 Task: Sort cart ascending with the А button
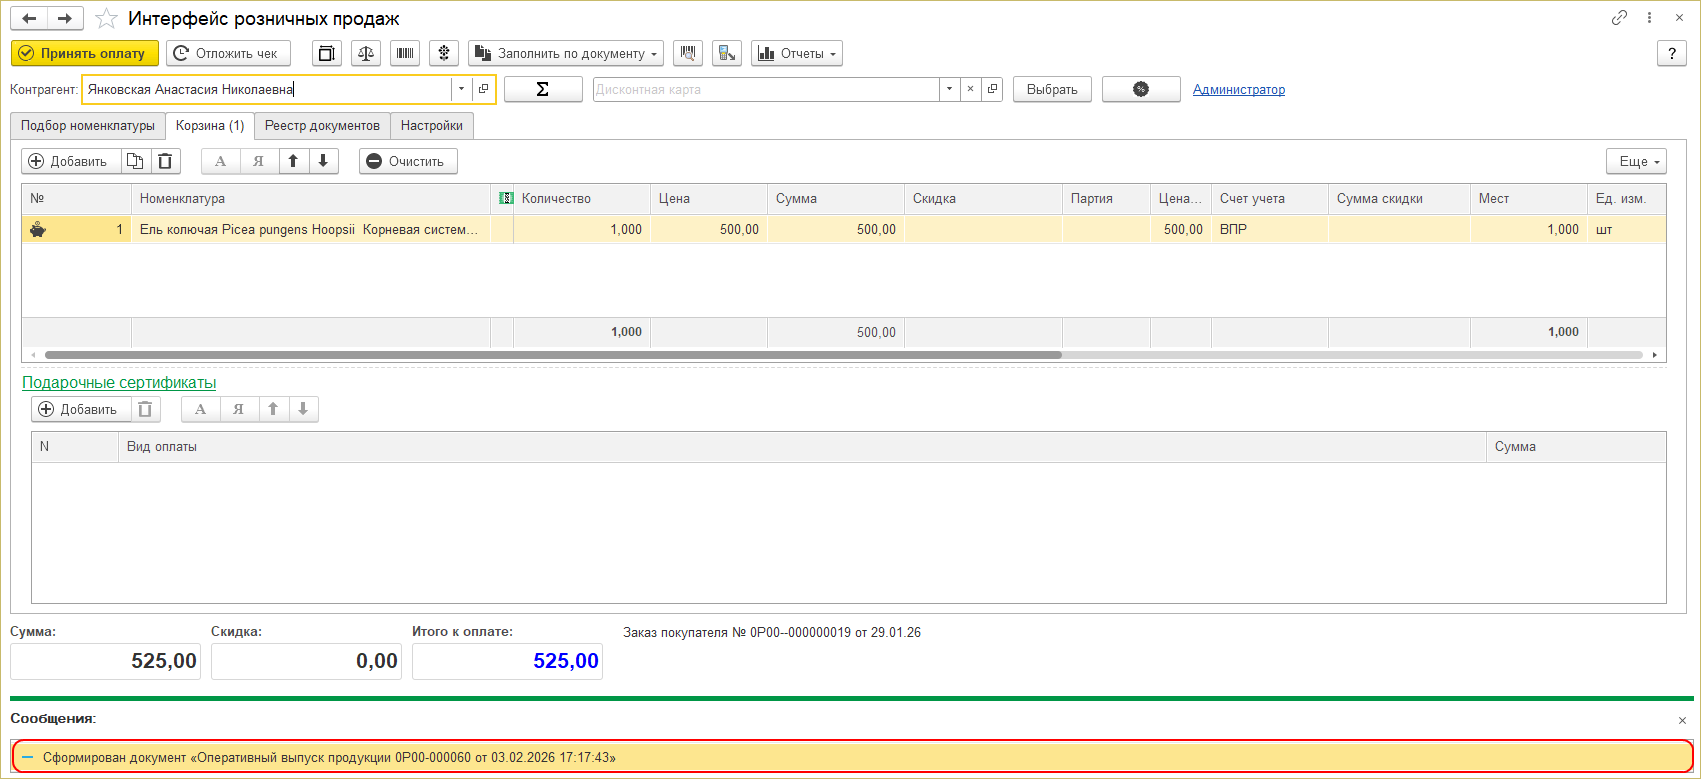(221, 161)
